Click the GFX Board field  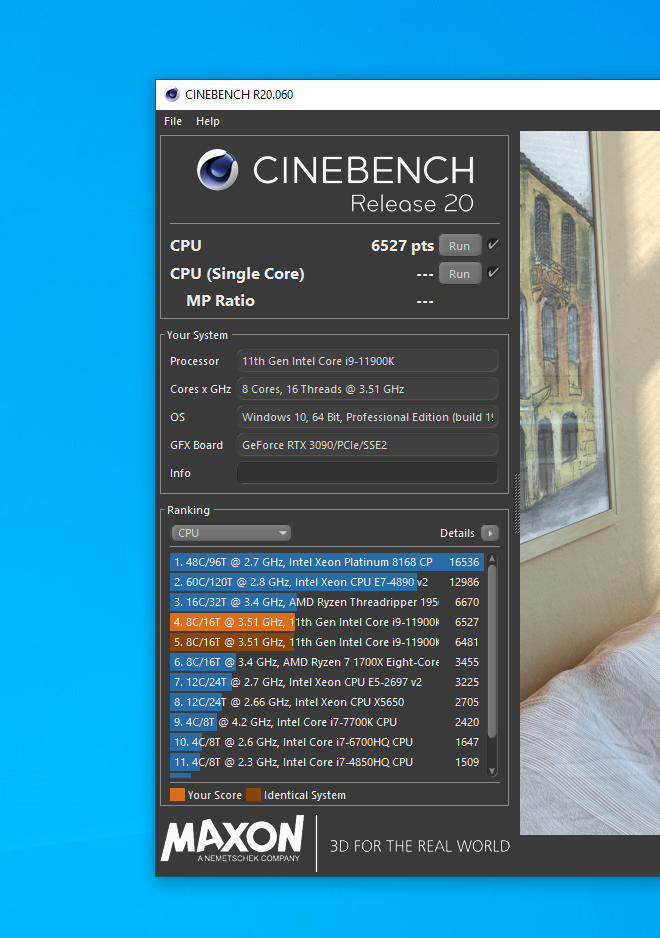point(367,445)
